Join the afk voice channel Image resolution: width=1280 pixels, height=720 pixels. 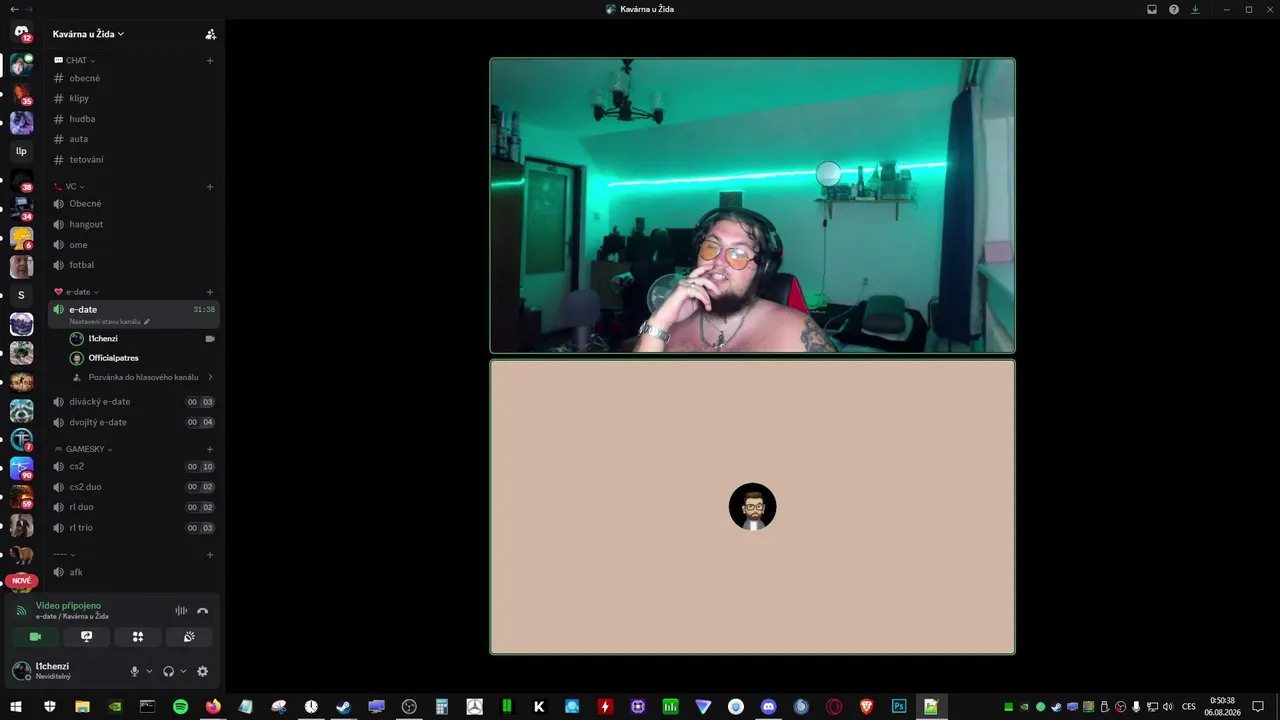[x=134, y=572]
